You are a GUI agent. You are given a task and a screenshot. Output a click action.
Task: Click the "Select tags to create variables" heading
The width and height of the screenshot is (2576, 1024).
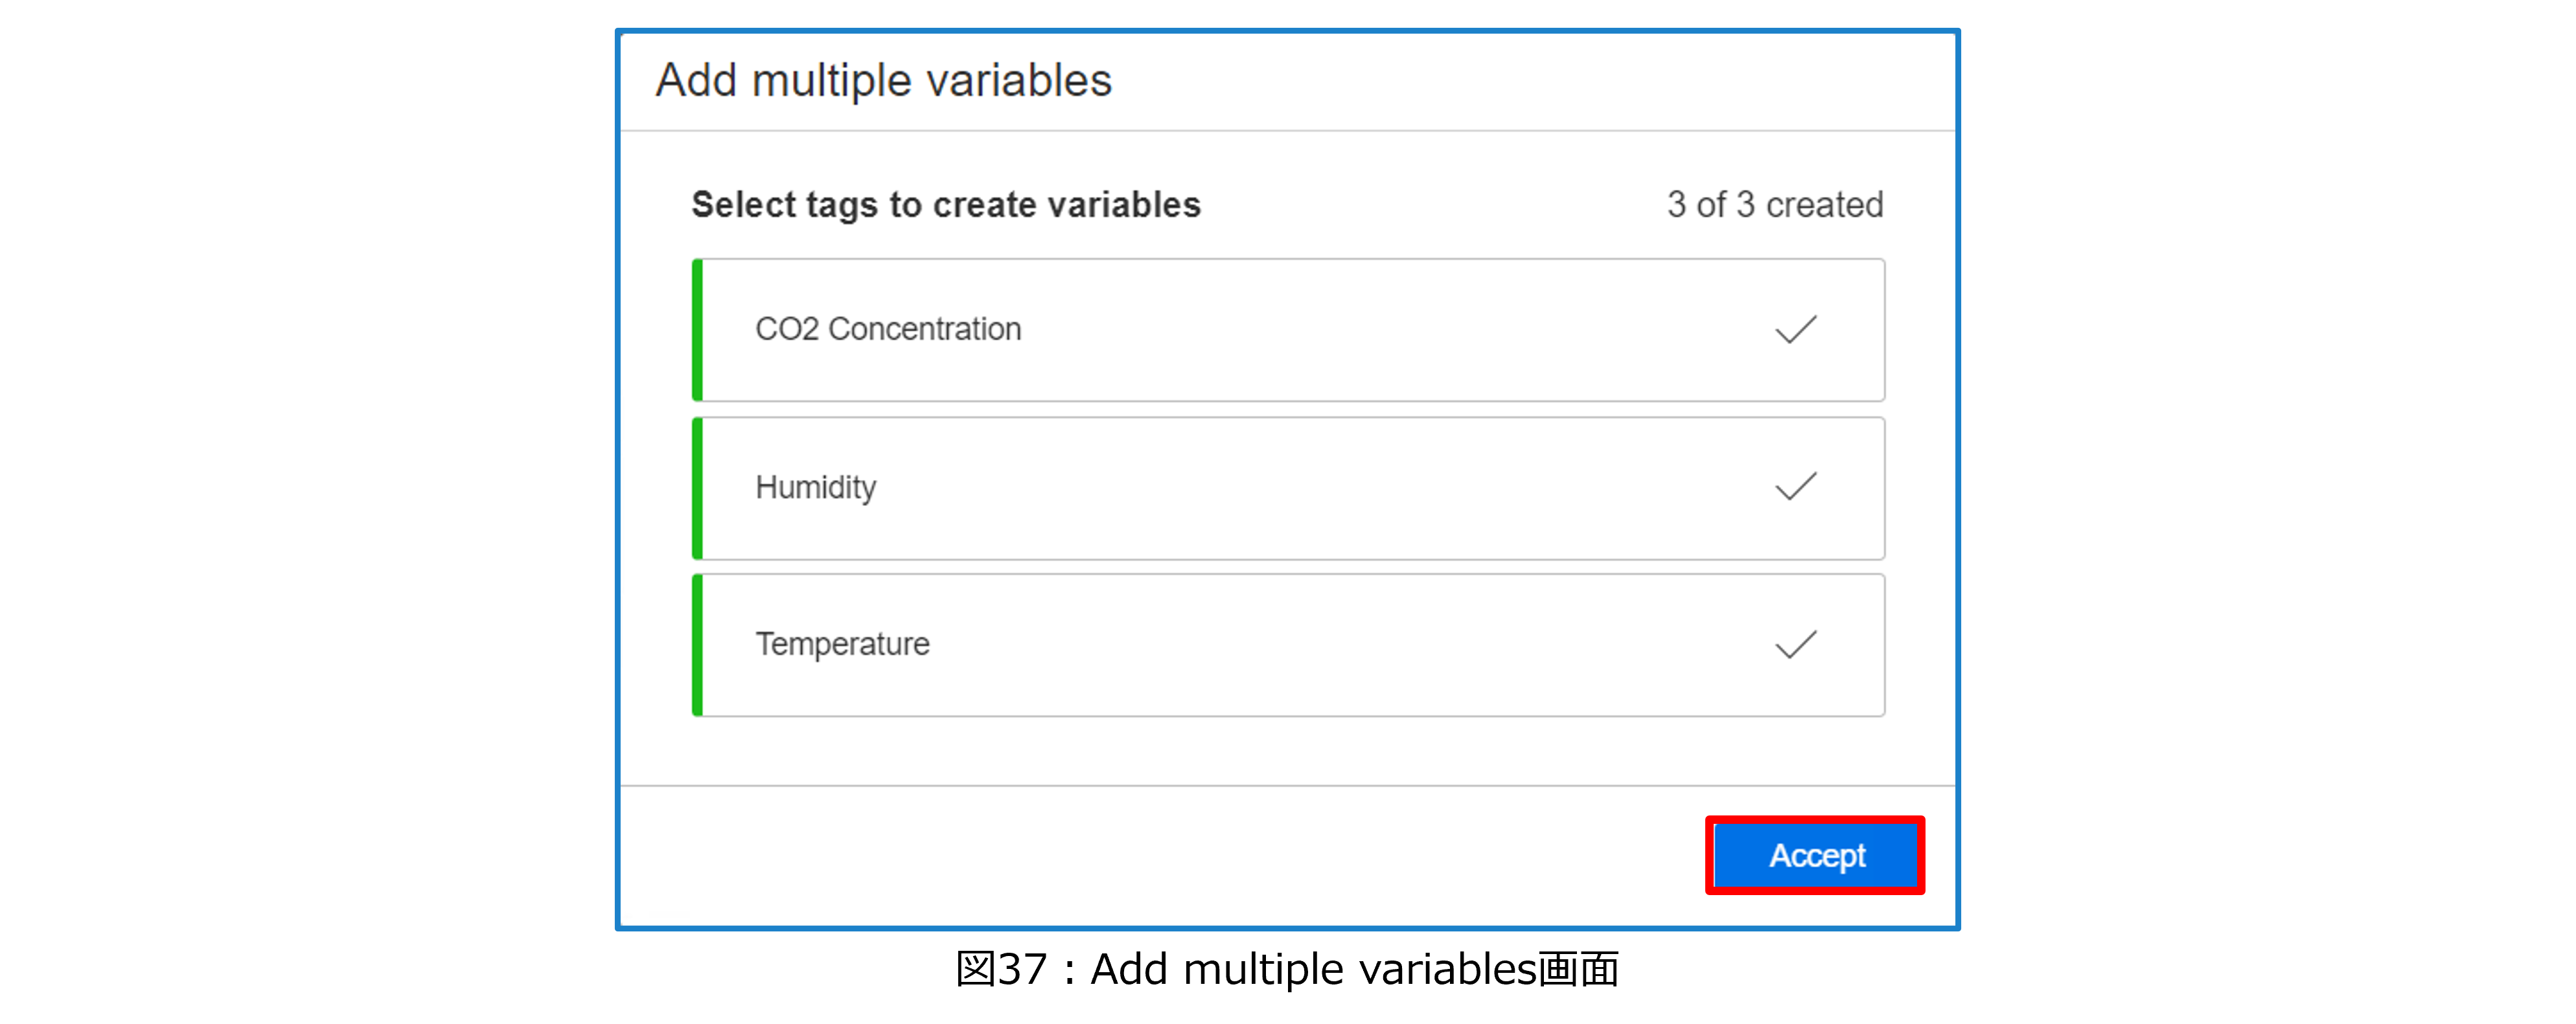click(945, 205)
